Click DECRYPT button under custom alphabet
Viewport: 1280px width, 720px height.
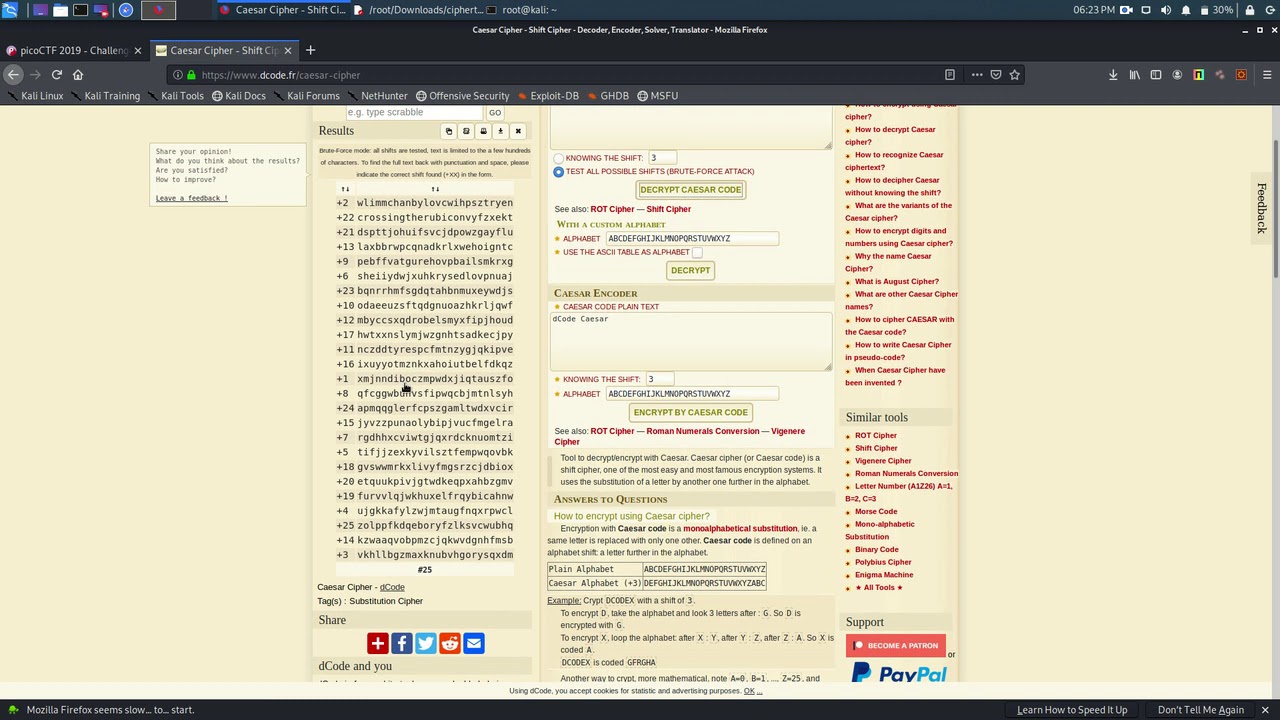690,270
